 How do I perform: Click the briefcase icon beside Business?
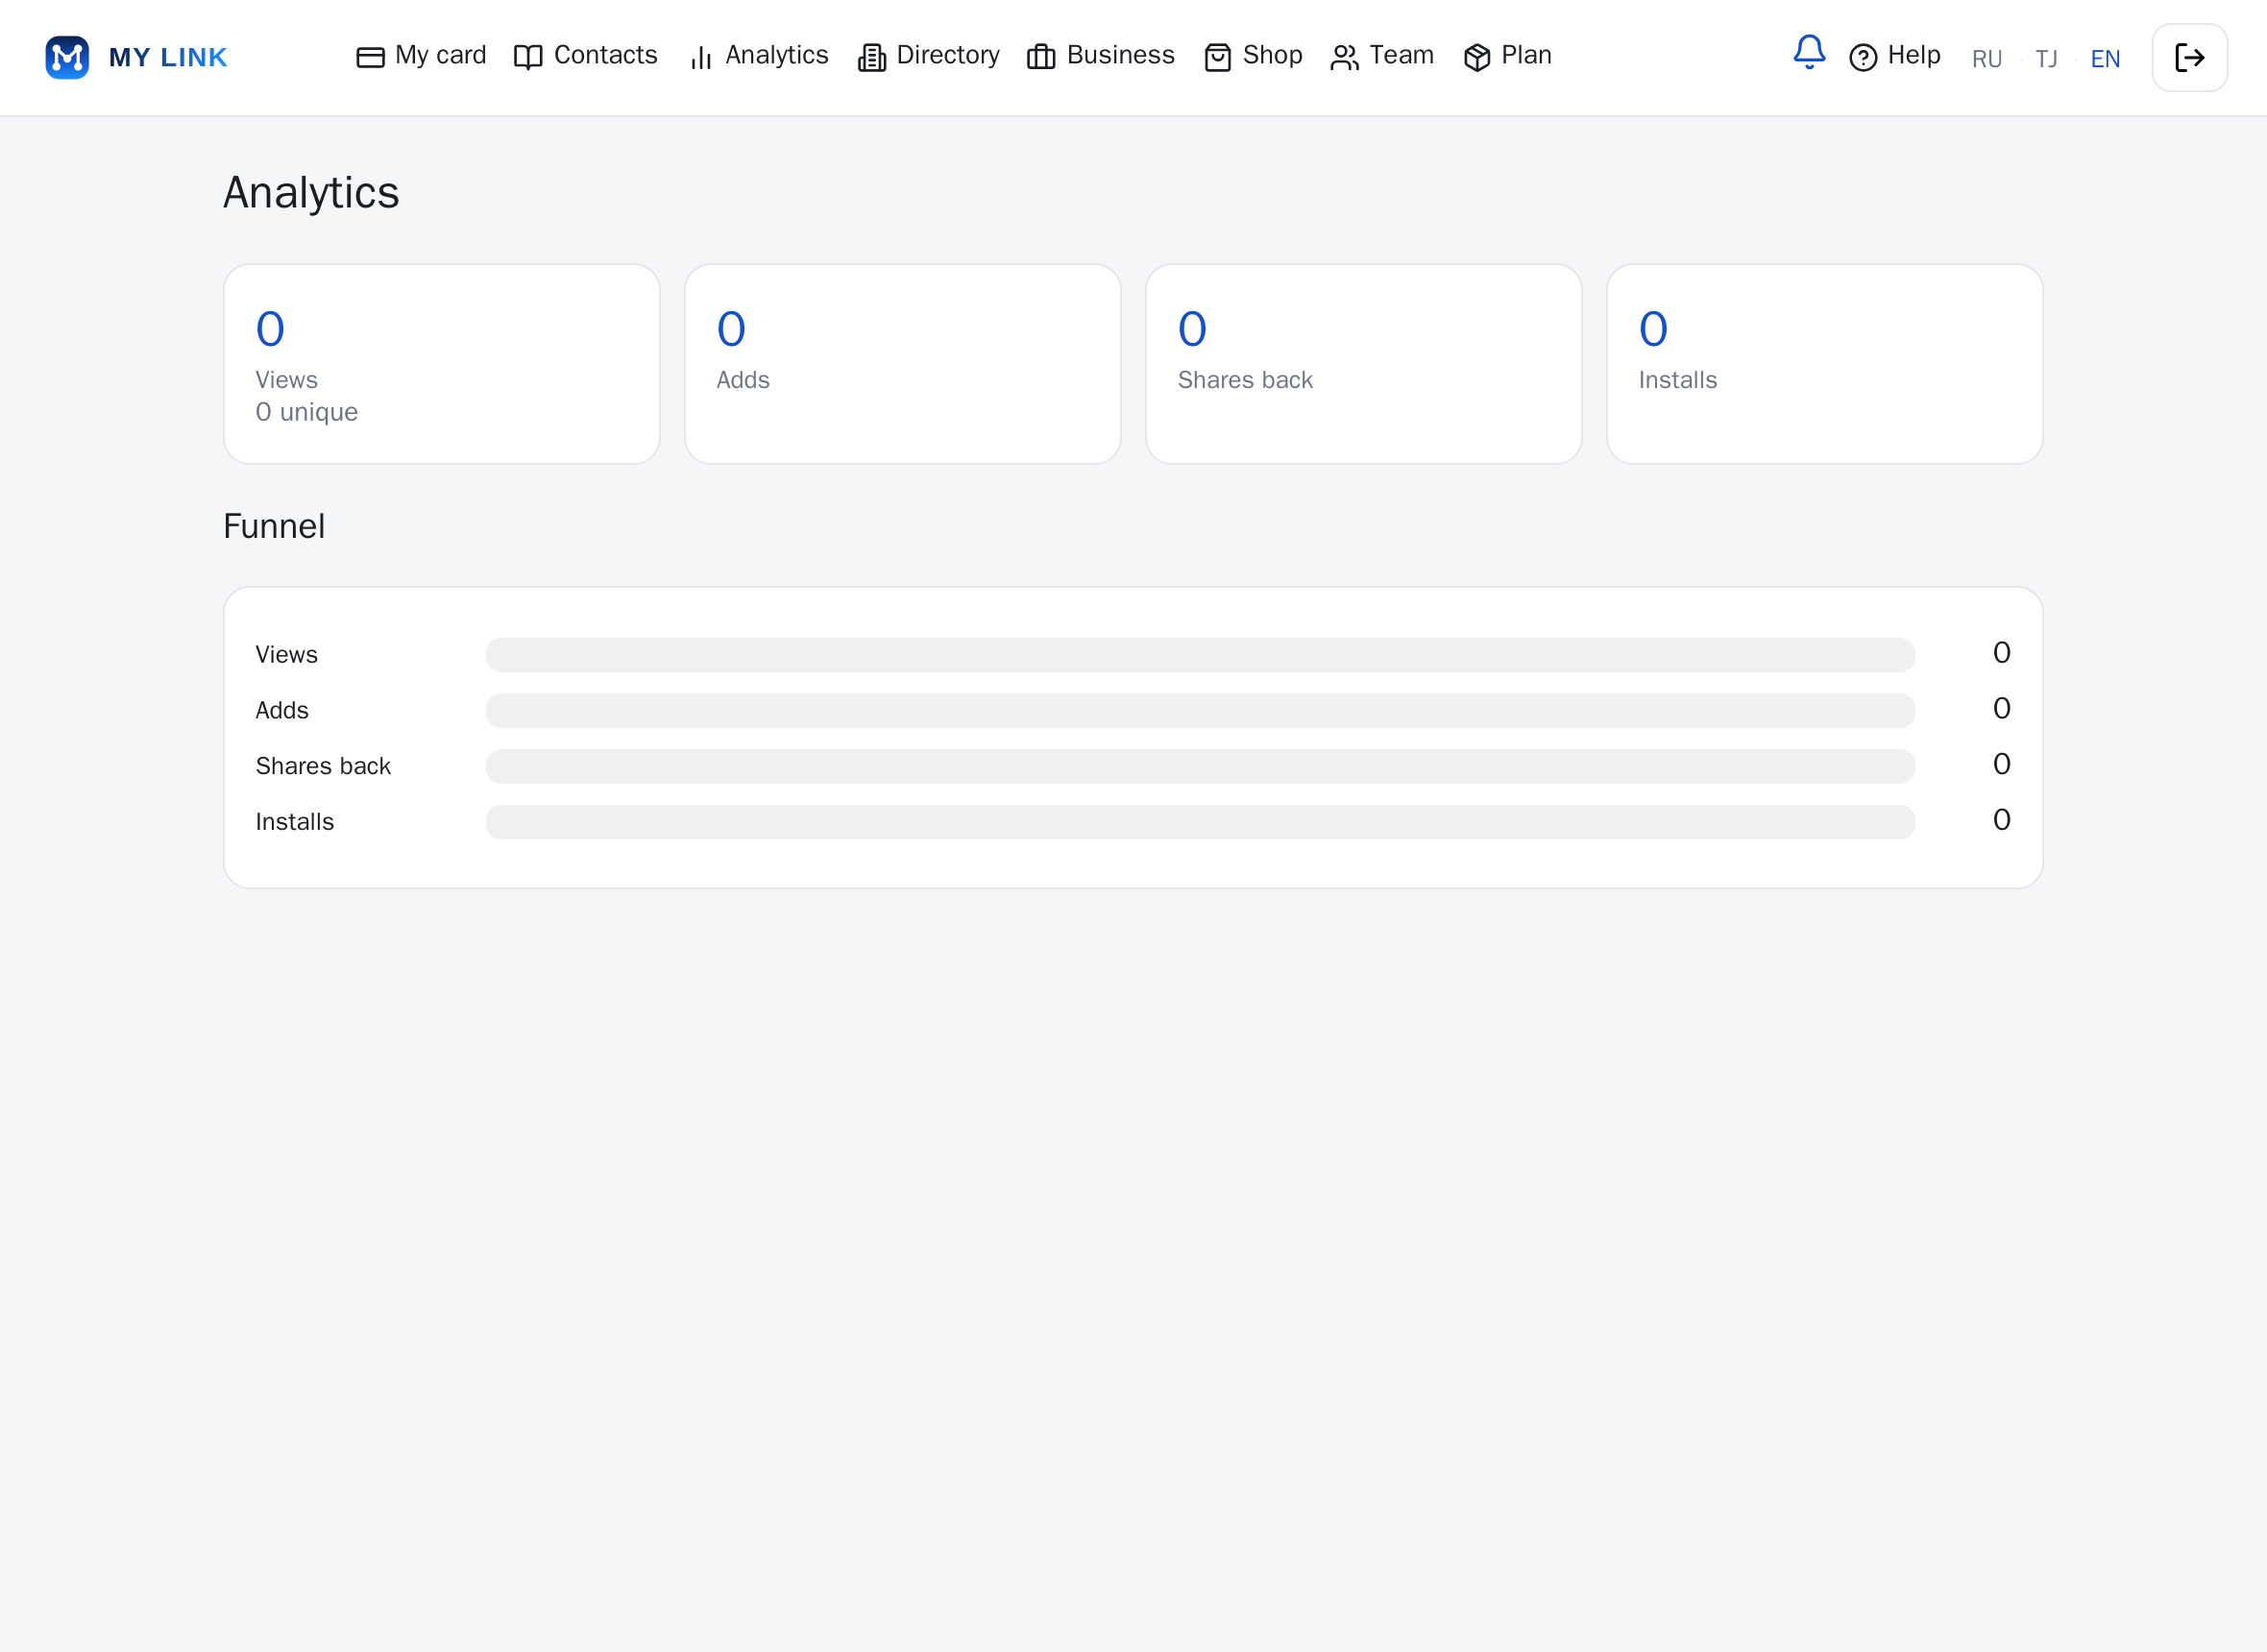(1041, 58)
